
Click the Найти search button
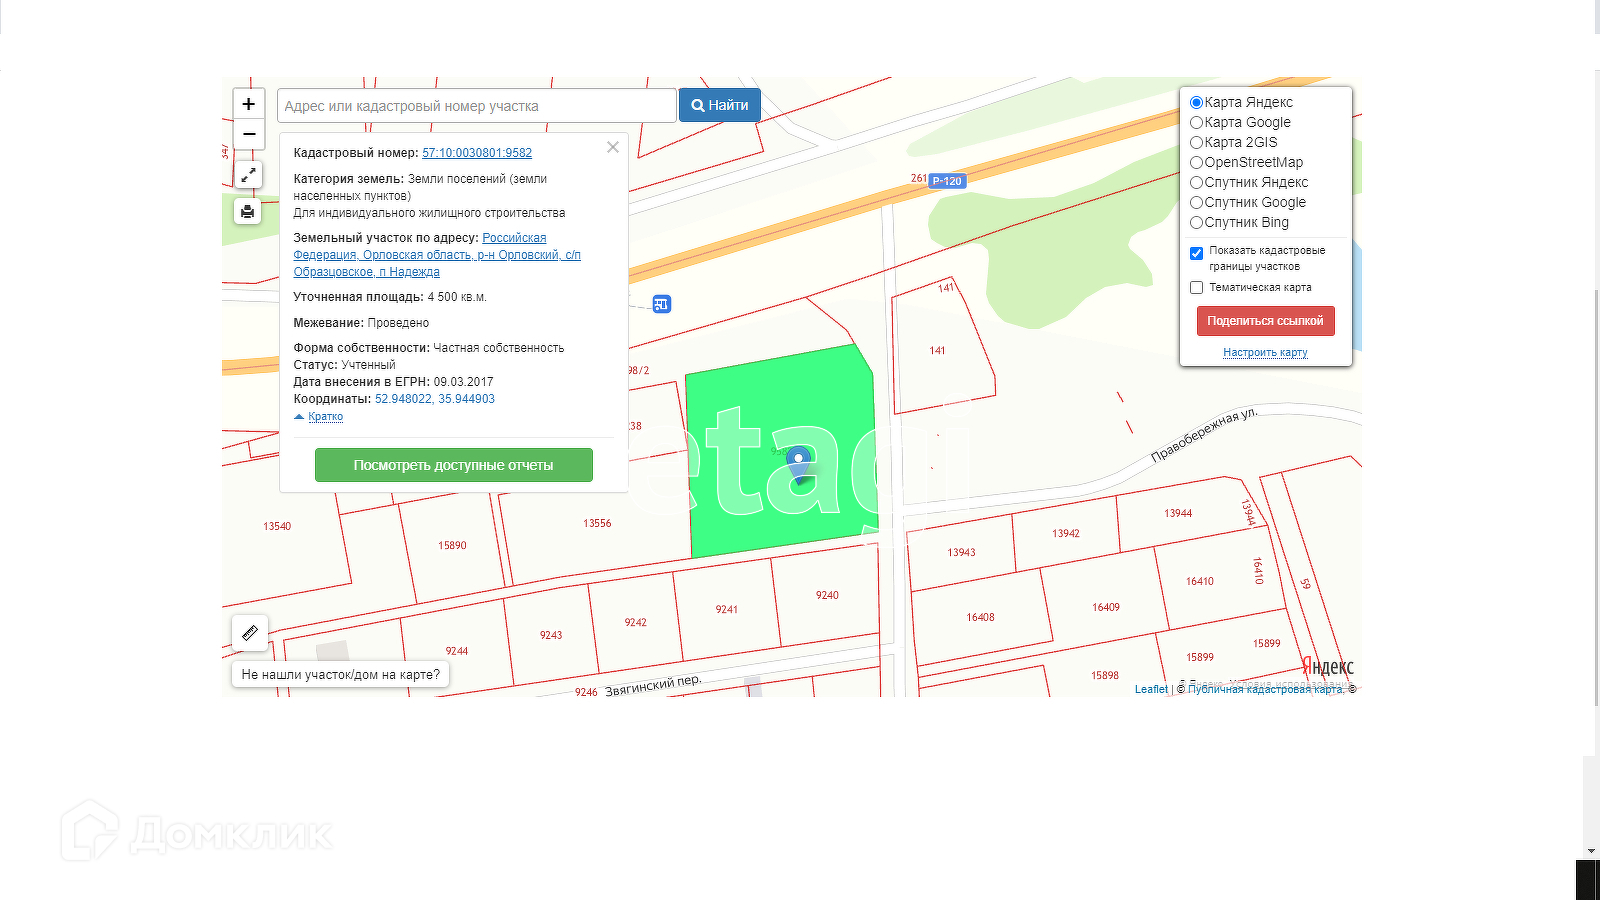tap(720, 105)
